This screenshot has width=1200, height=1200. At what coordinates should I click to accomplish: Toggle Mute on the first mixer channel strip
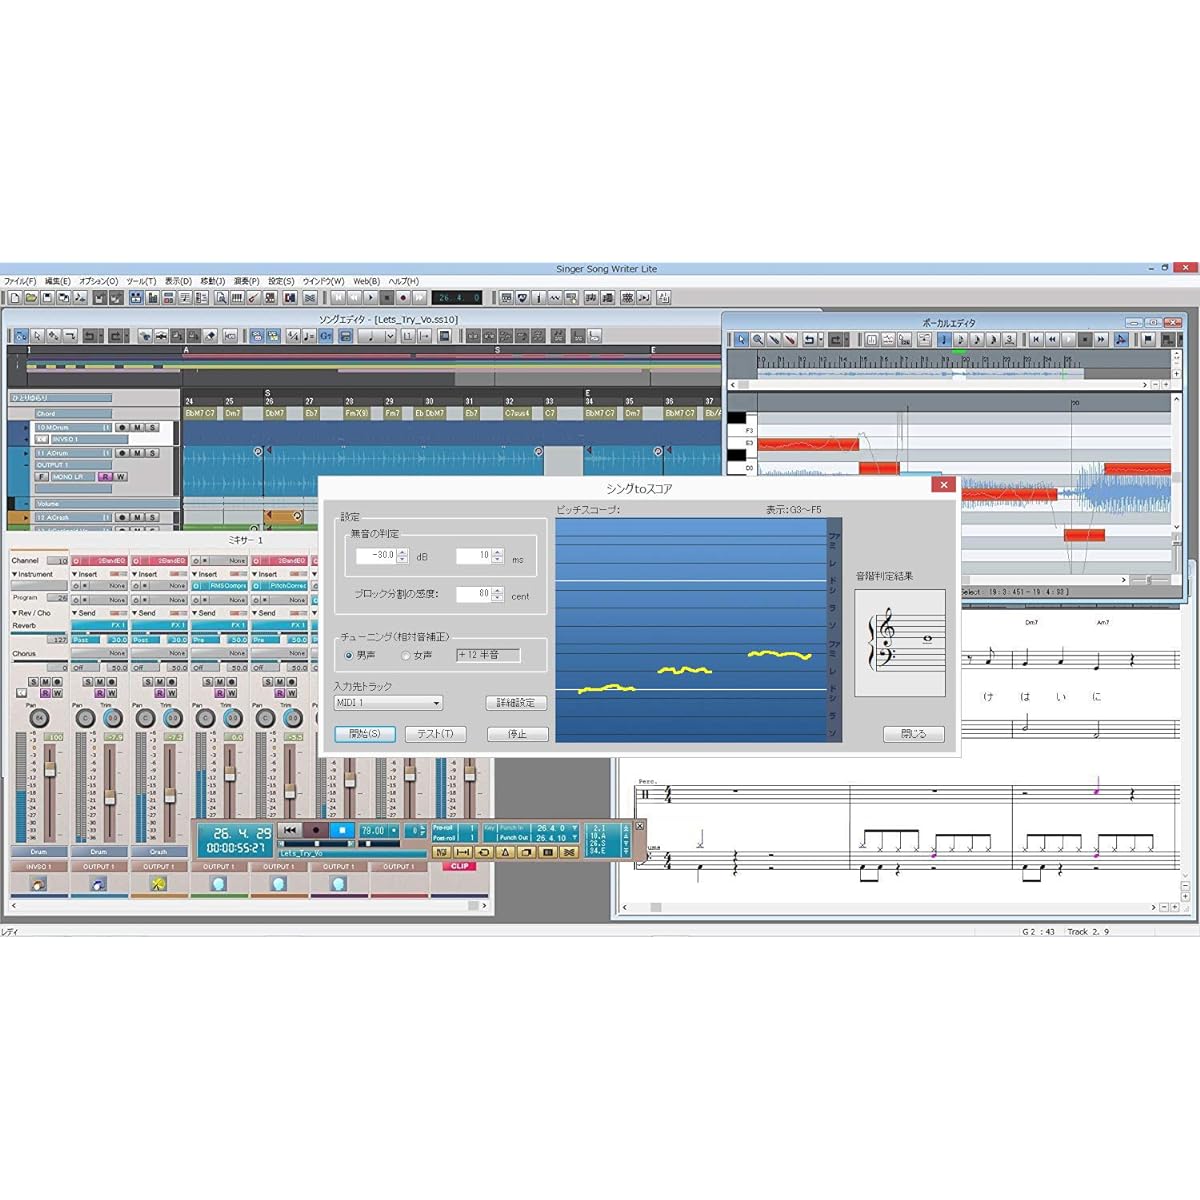point(45,682)
